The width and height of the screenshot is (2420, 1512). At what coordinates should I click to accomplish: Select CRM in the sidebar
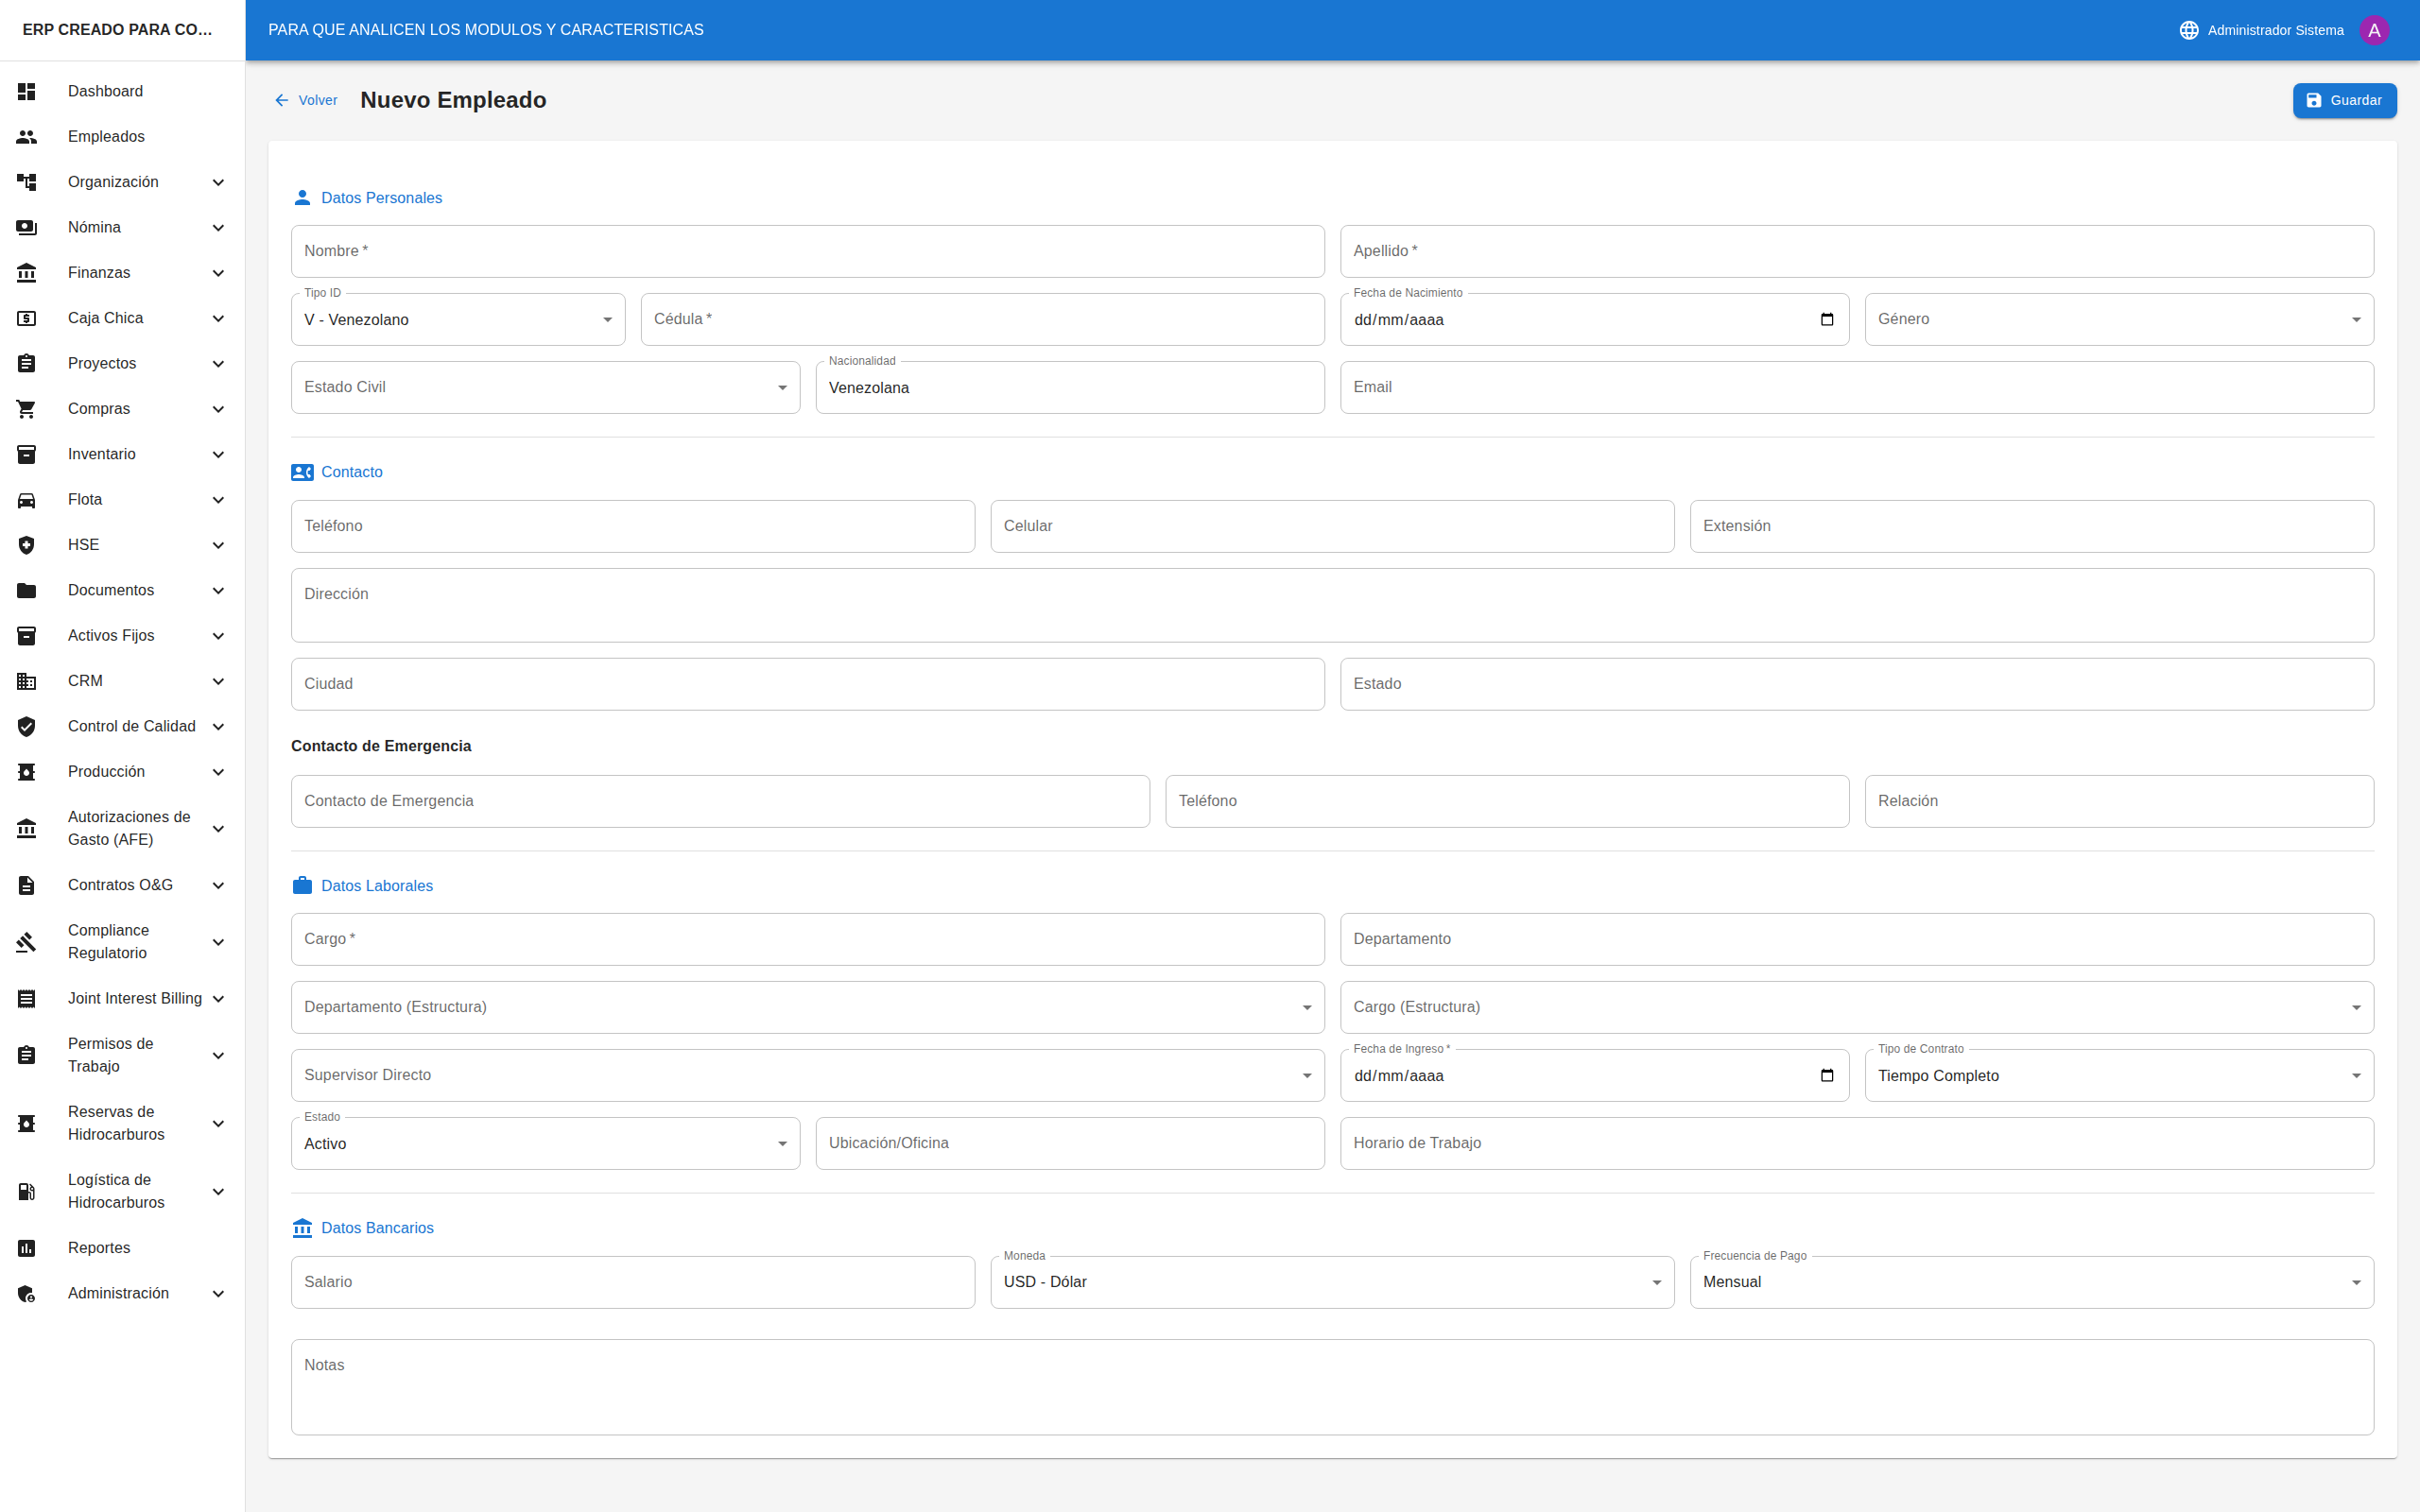[85, 681]
